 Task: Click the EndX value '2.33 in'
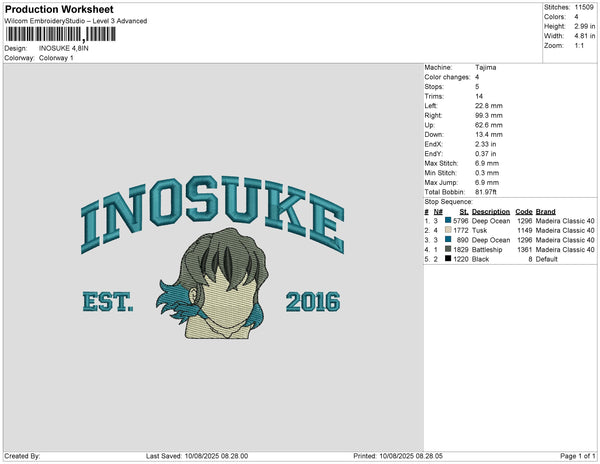[x=486, y=144]
